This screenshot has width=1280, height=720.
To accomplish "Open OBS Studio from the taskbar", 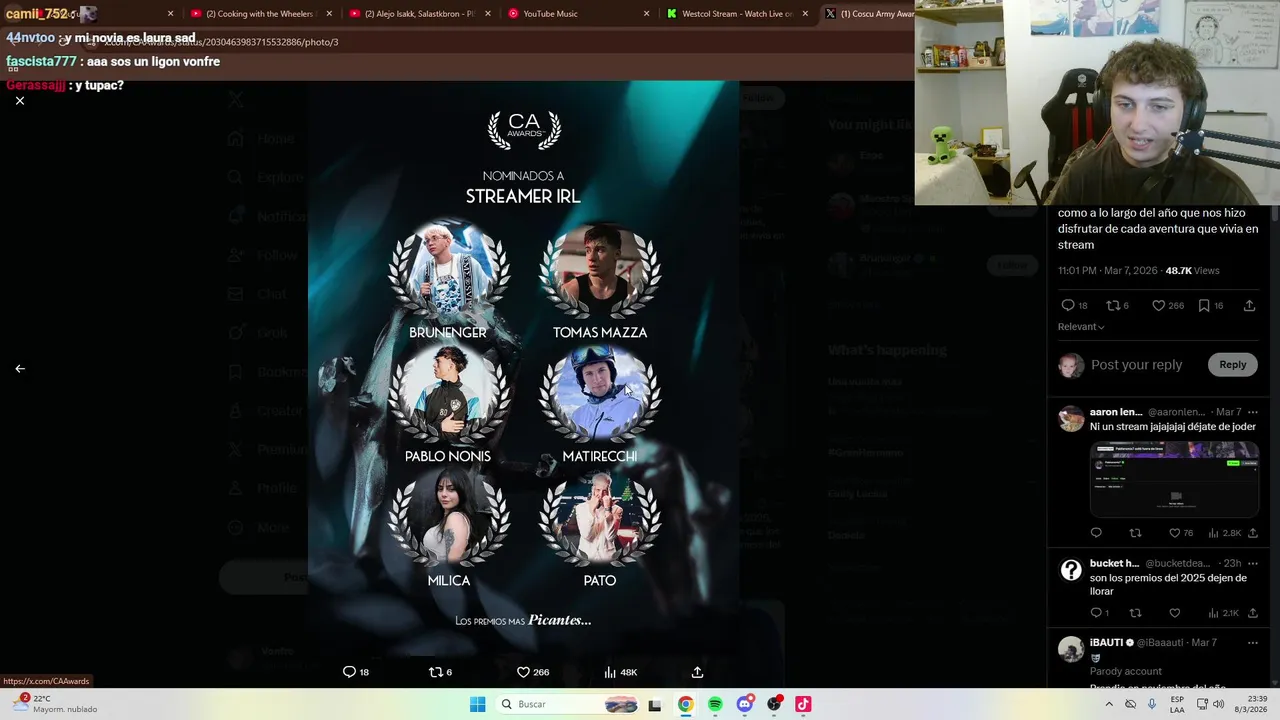I will click(x=774, y=704).
